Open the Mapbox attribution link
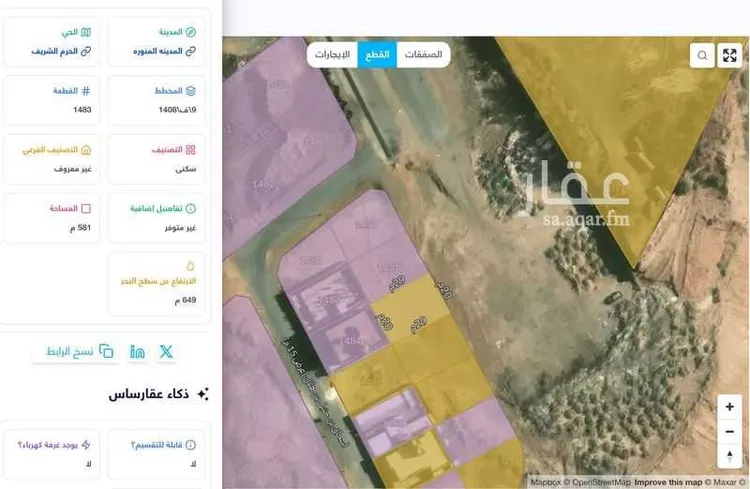 point(545,482)
